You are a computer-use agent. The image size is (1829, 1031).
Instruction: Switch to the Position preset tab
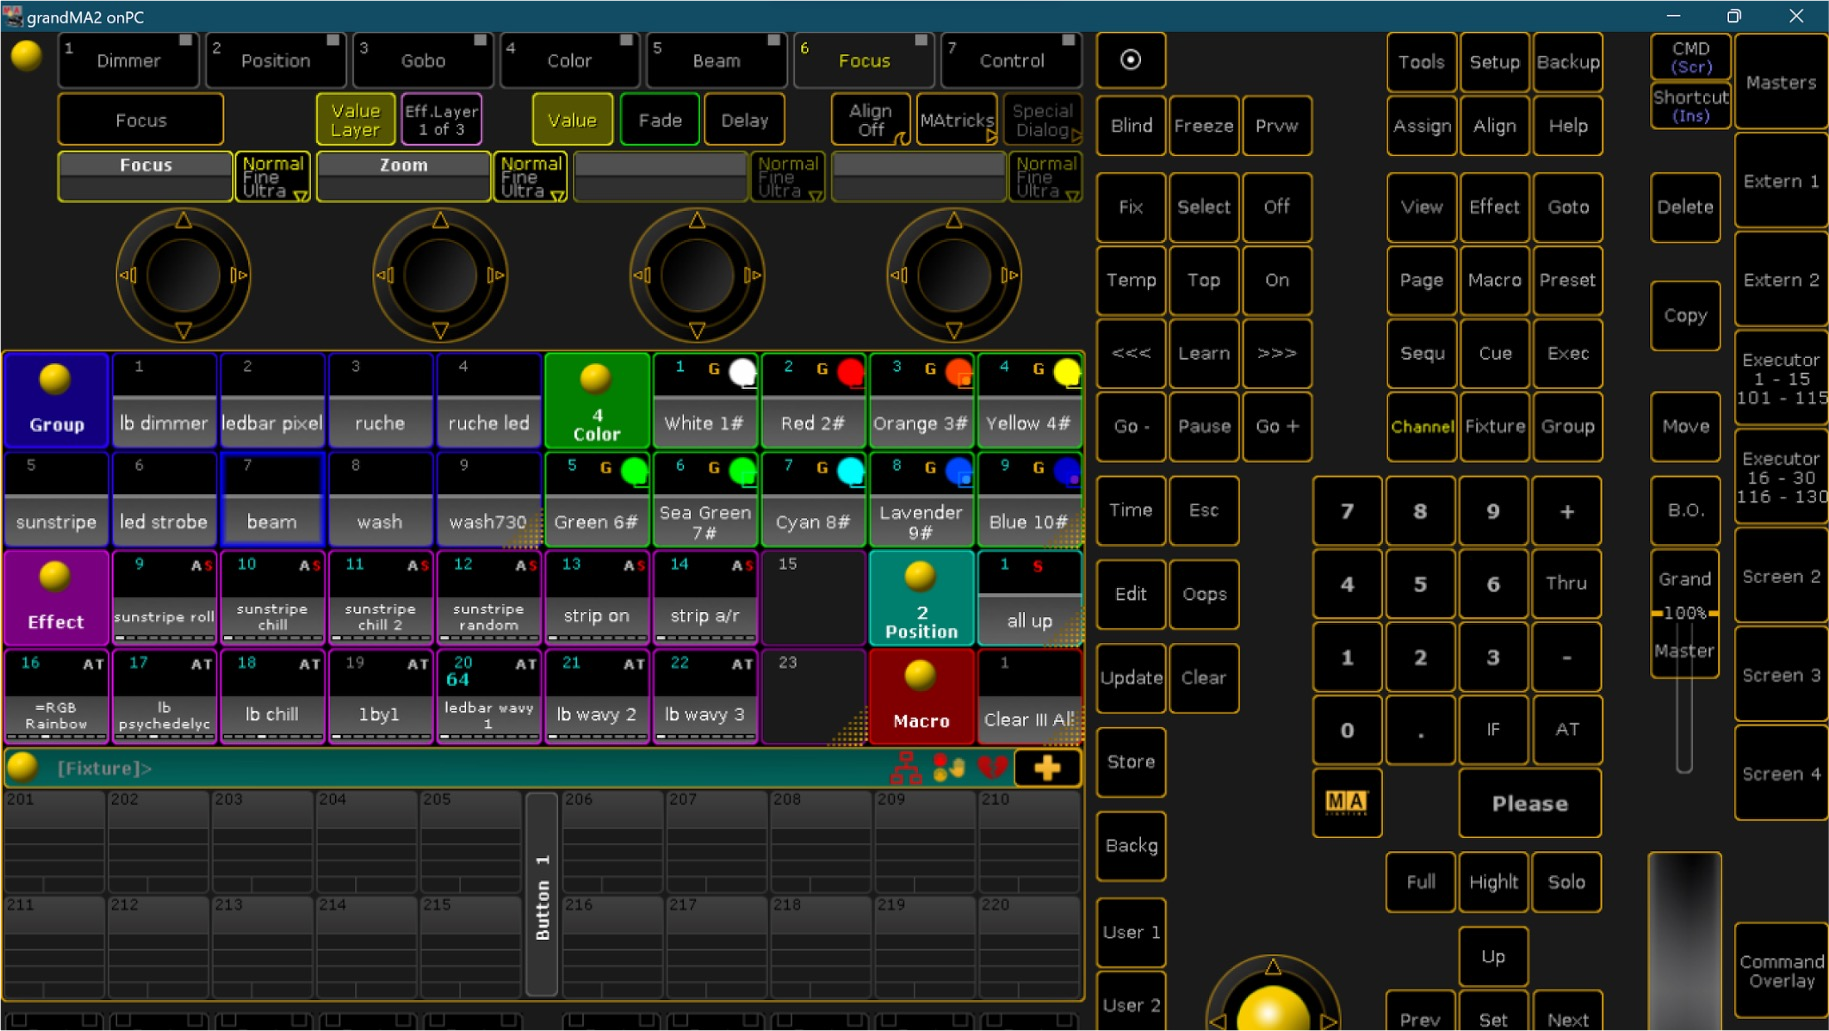click(276, 60)
